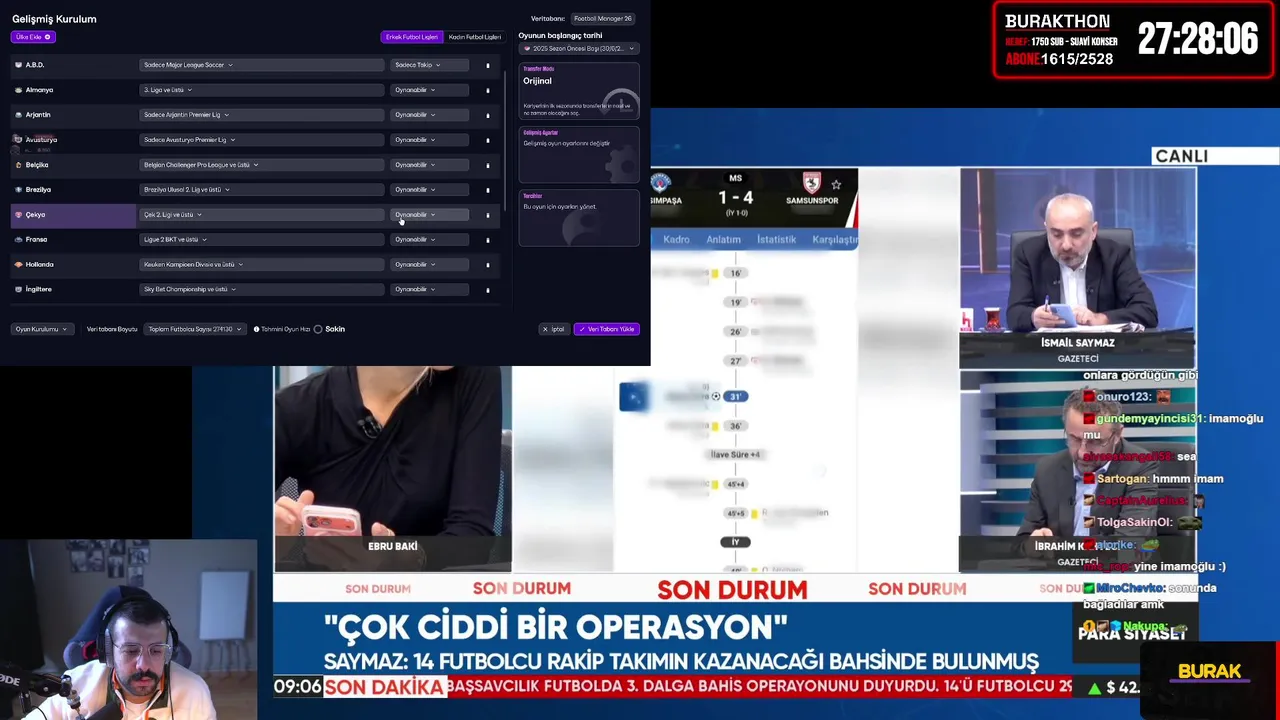The image size is (1280, 720).
Task: Click the trash icon on the Arjantin row
Action: (x=488, y=115)
